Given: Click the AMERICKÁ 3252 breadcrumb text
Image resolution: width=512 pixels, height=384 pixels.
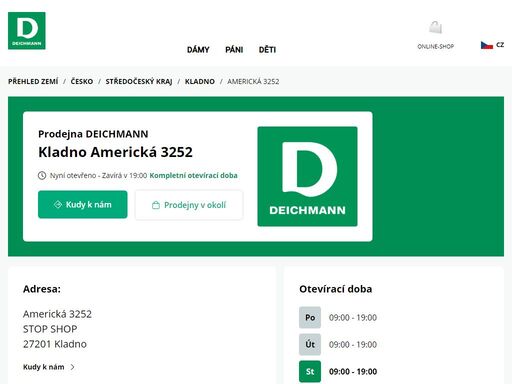Looking at the screenshot, I should tap(253, 81).
